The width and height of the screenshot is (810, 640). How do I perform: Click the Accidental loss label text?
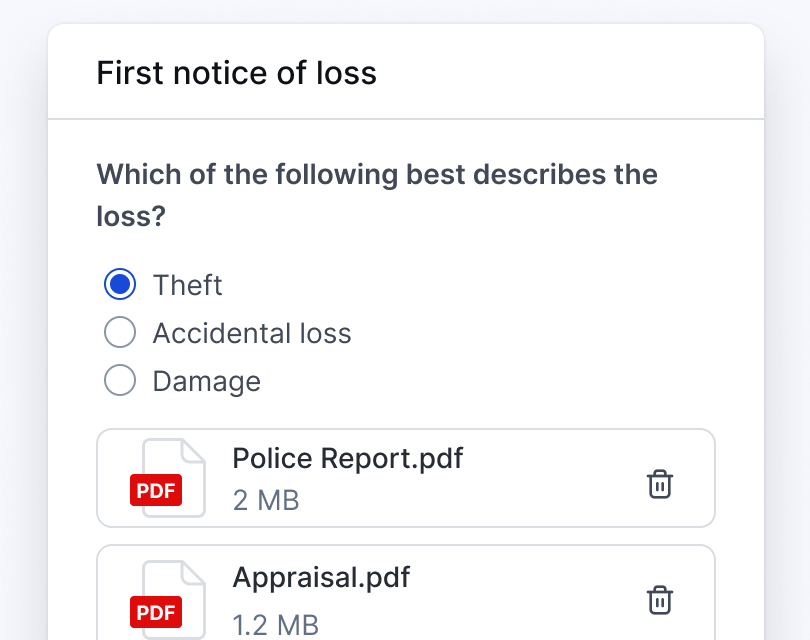pos(251,333)
